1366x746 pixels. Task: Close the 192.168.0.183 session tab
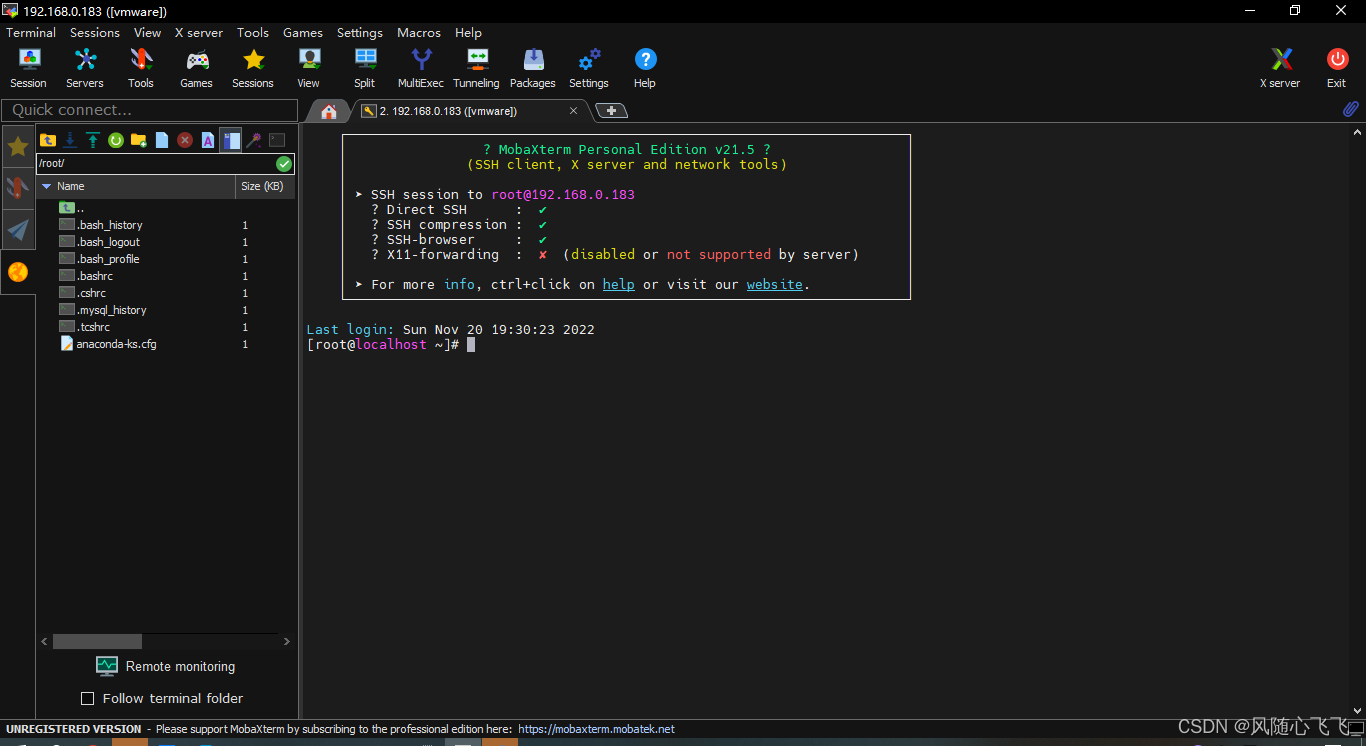tap(573, 111)
